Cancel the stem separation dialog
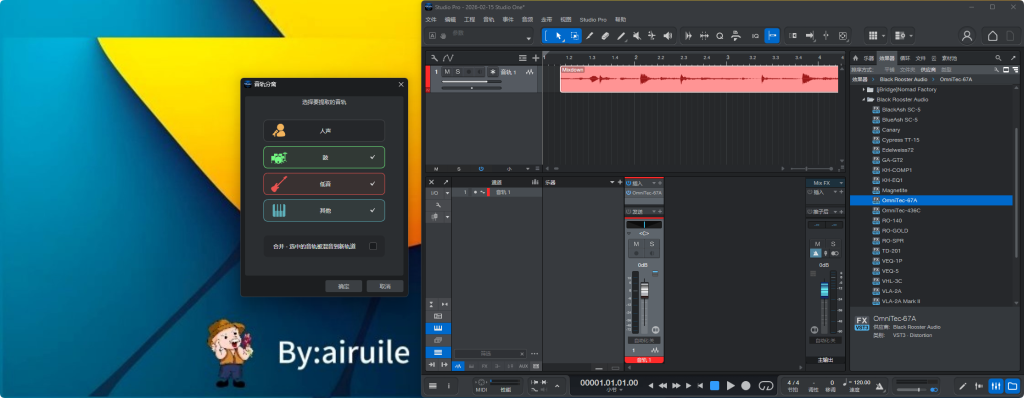Screen dimensions: 1024x398 tap(385, 286)
